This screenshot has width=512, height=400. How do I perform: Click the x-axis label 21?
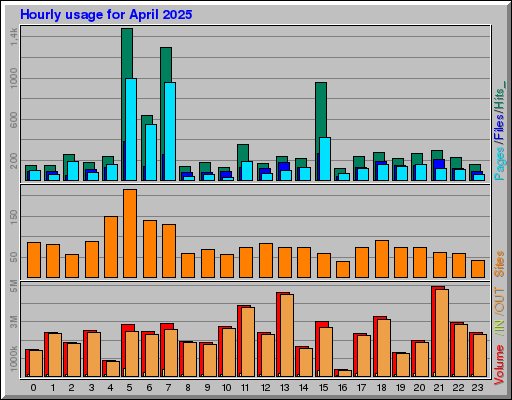click(439, 388)
